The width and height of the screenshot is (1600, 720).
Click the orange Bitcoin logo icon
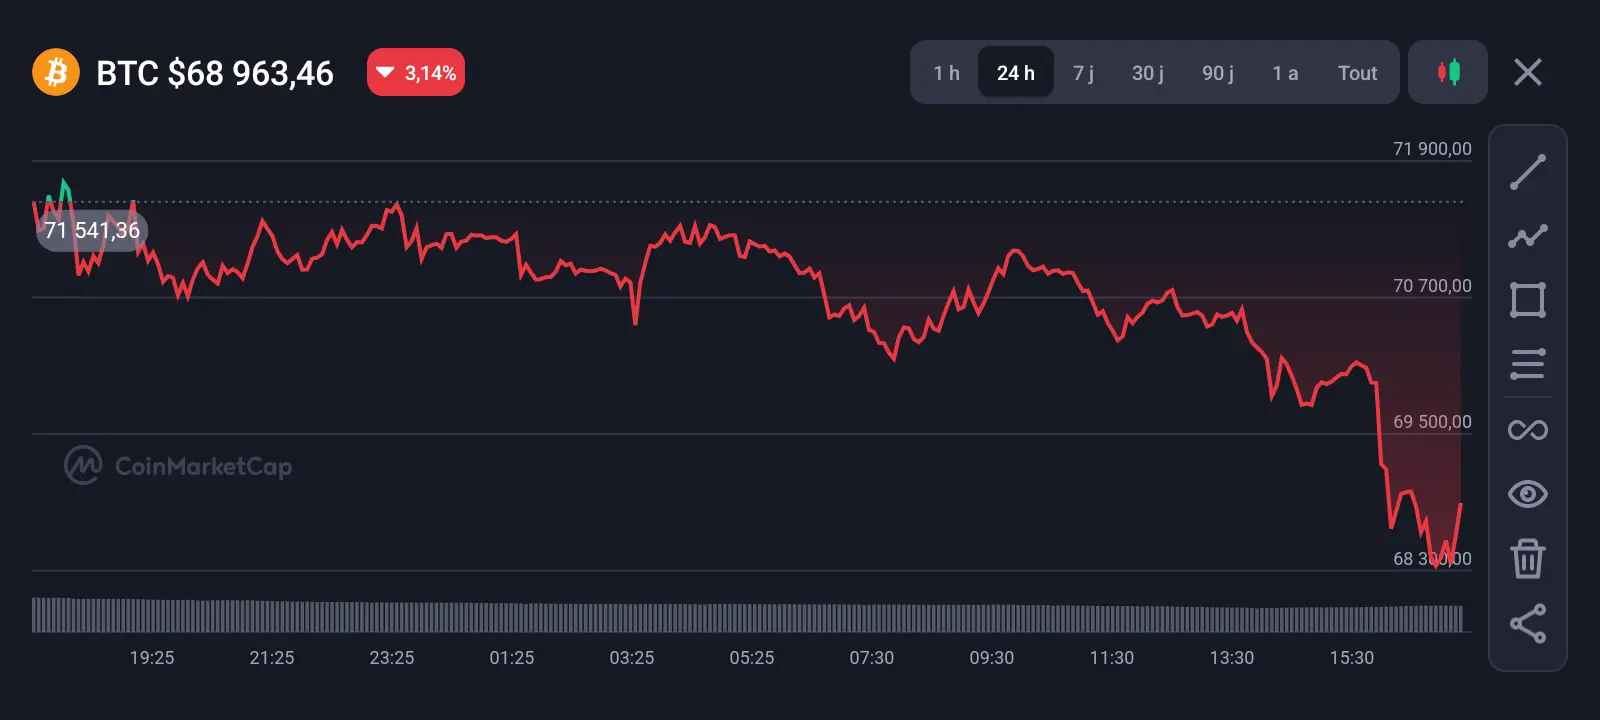[56, 72]
